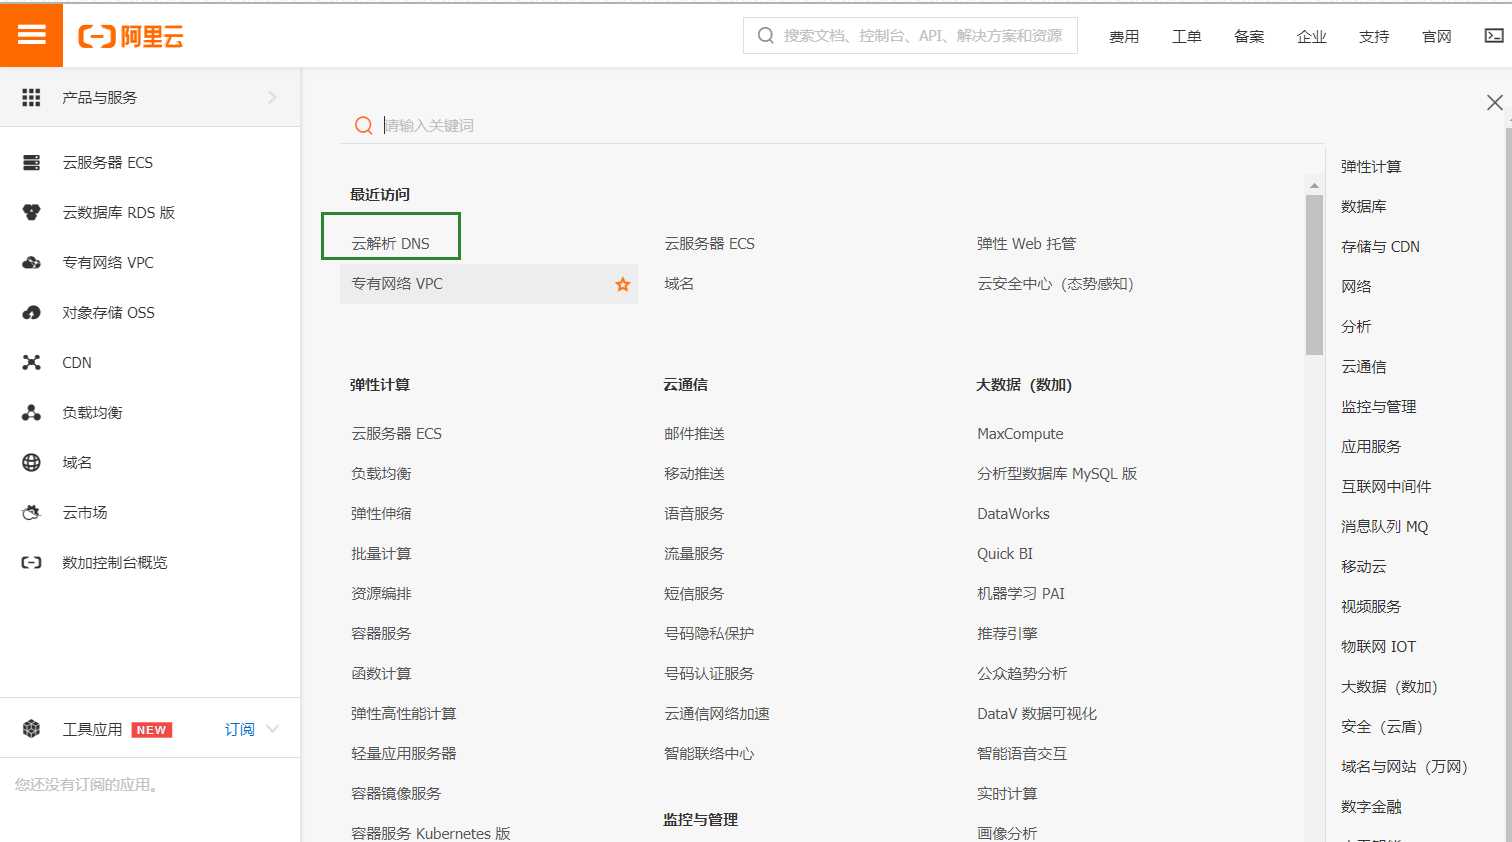Expand 产品与服务 with the right chevron
Screen dimensions: 1512x842
(x=272, y=97)
